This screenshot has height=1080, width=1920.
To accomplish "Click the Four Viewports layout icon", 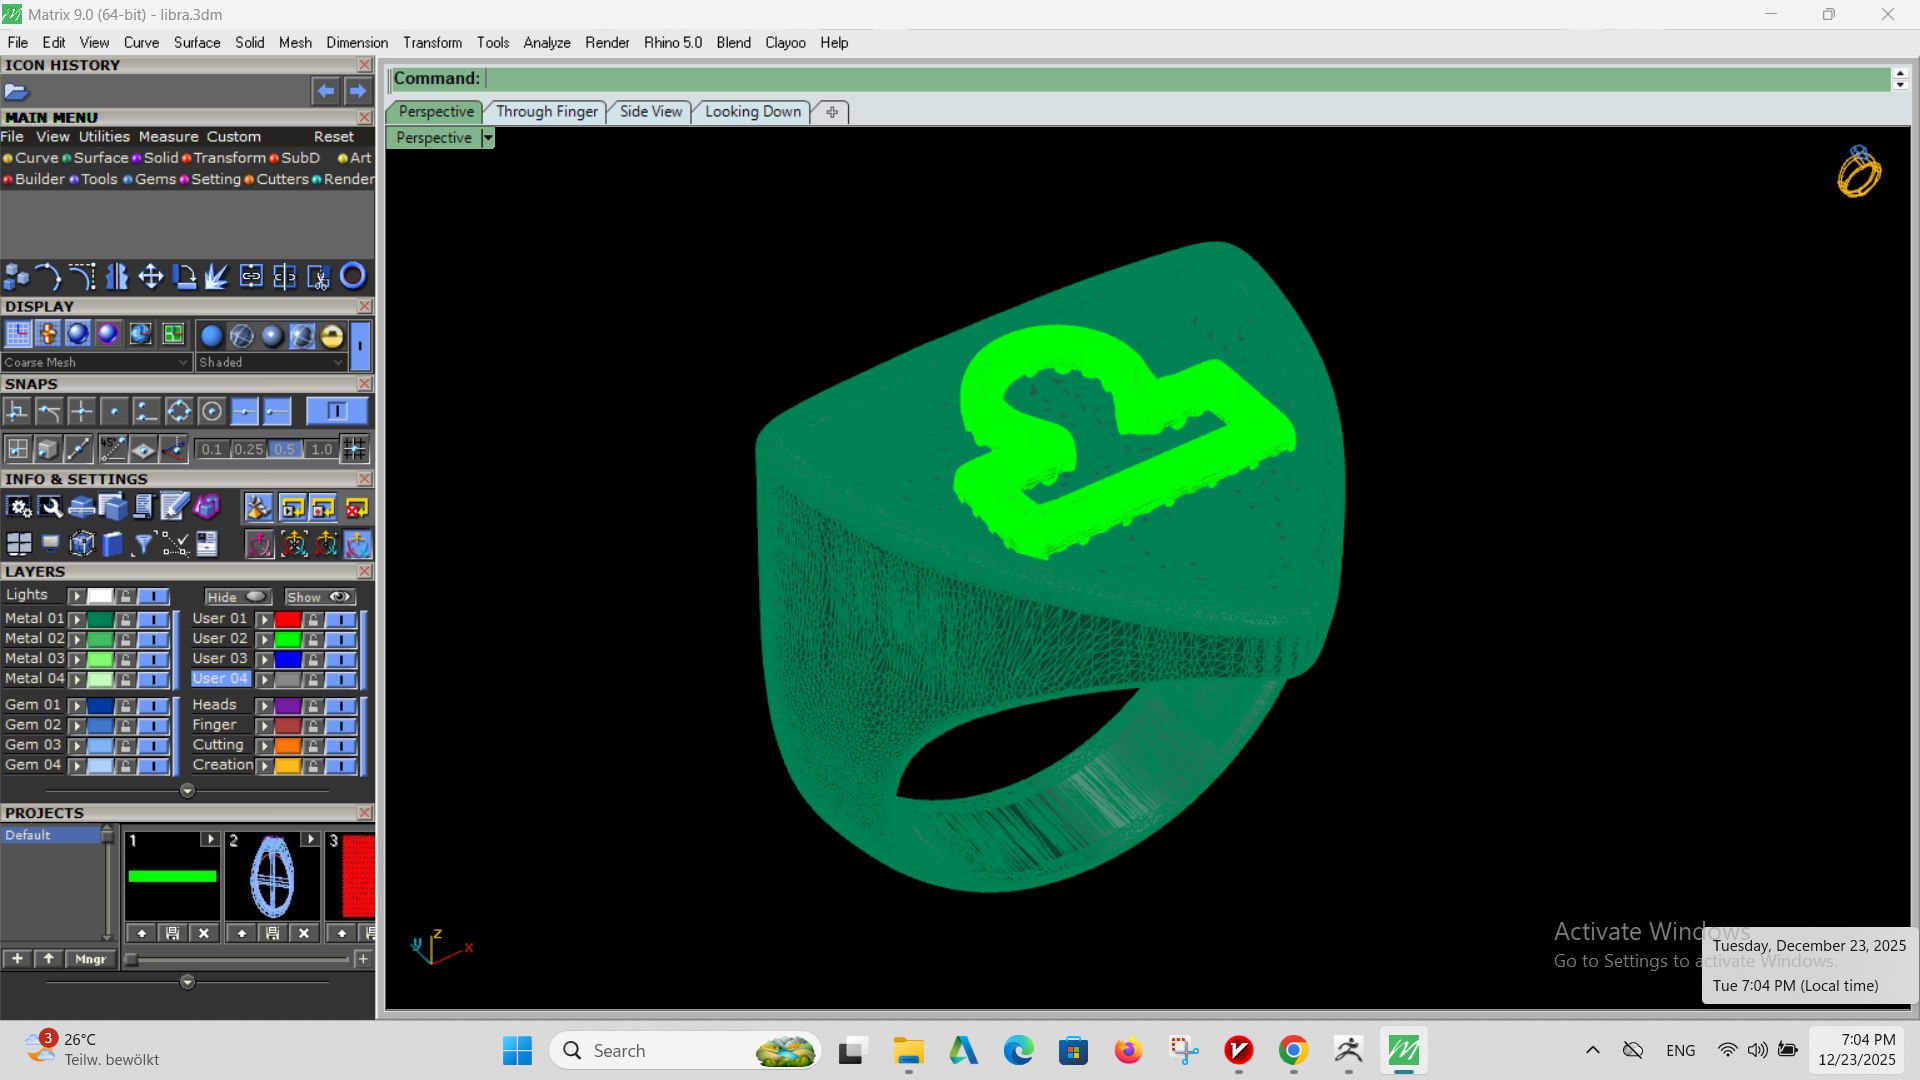I will (x=19, y=544).
